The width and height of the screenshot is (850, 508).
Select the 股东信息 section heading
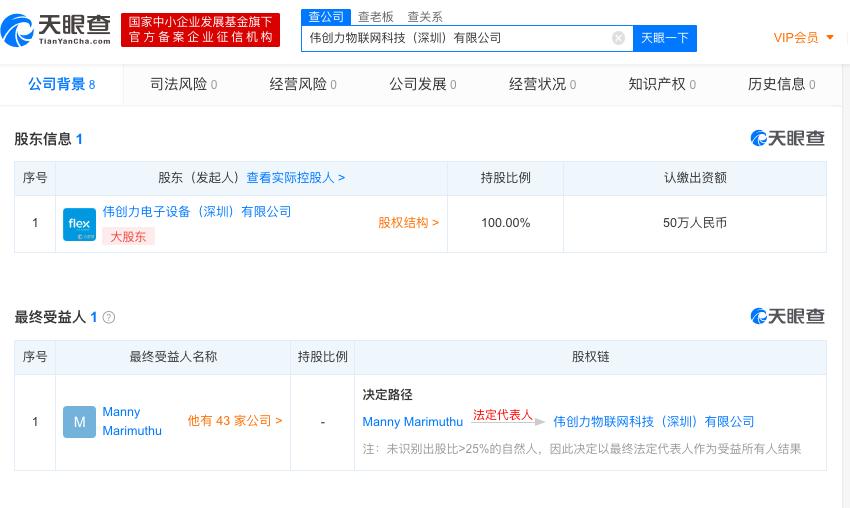48,139
